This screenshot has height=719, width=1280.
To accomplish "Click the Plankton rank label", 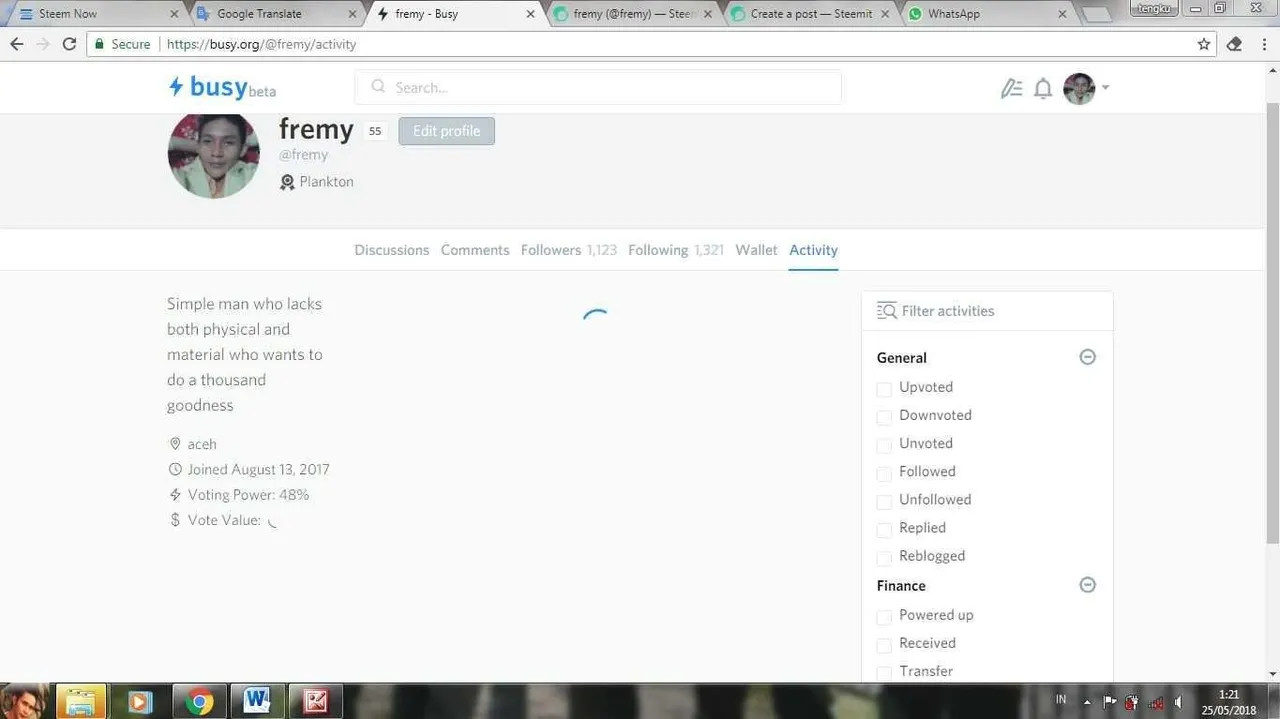I will tap(326, 182).
